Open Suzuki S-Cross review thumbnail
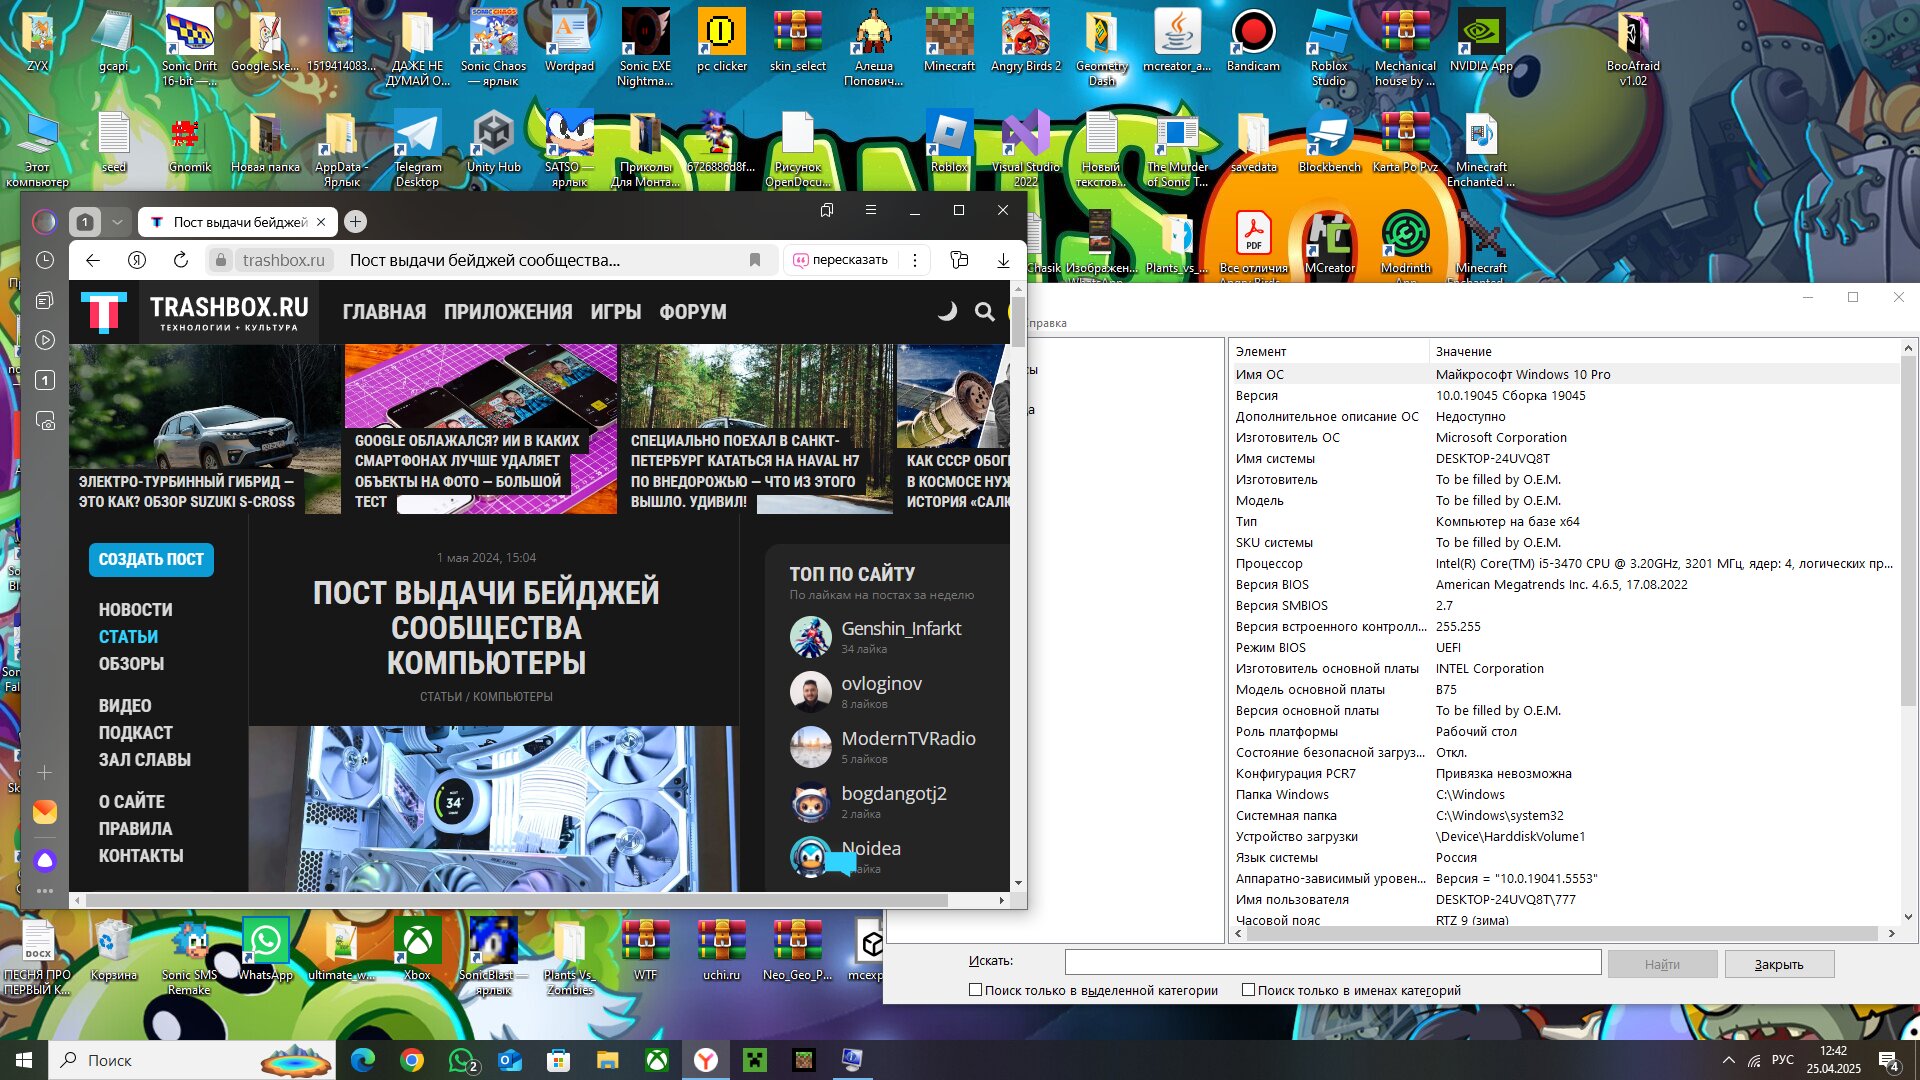Screen dimensions: 1920x1080 pos(205,430)
